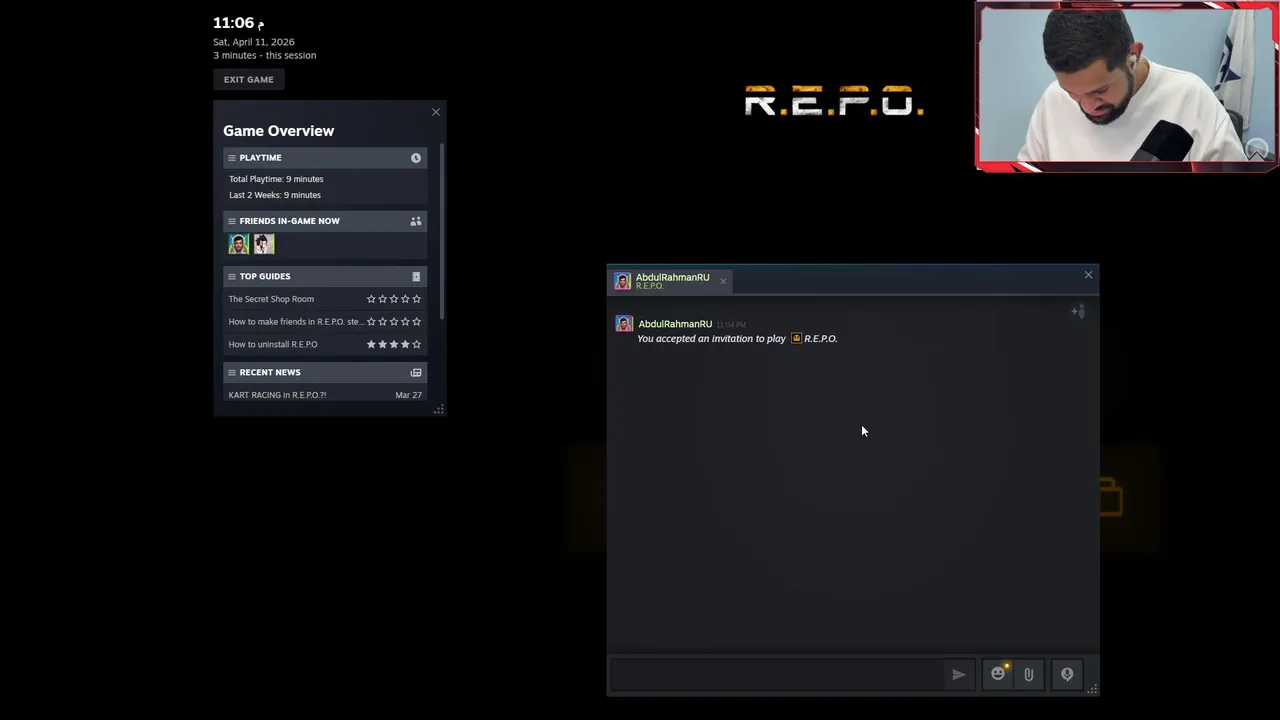Open the emoticon picker
1280x720 pixels.
[x=998, y=674]
